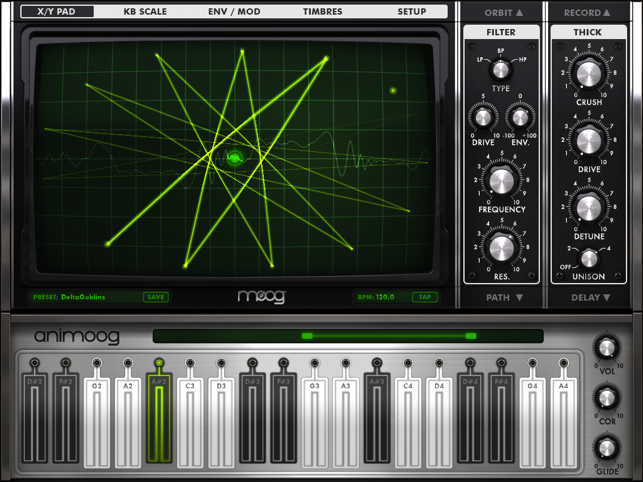Play the G2 key
643x482 pixels.
tap(97, 423)
